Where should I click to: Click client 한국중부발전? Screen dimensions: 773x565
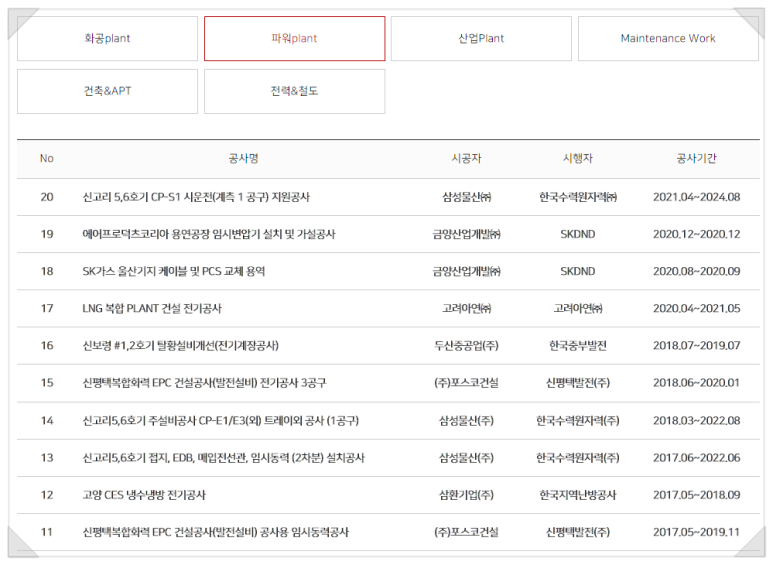point(578,346)
